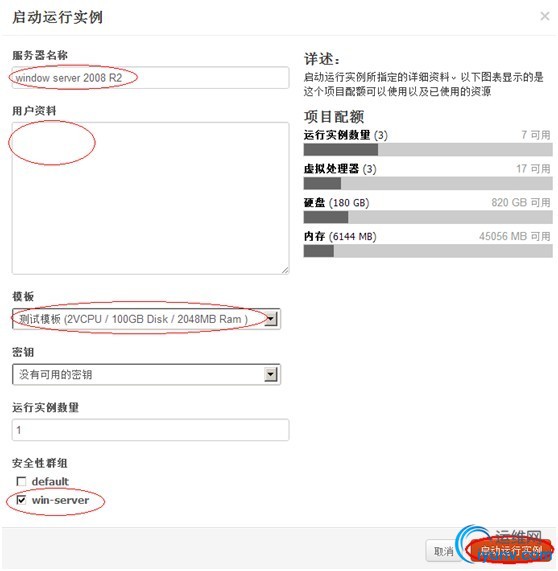Click the 虚拟处理器 quota progress bar
The width and height of the screenshot is (558, 571).
tap(428, 183)
